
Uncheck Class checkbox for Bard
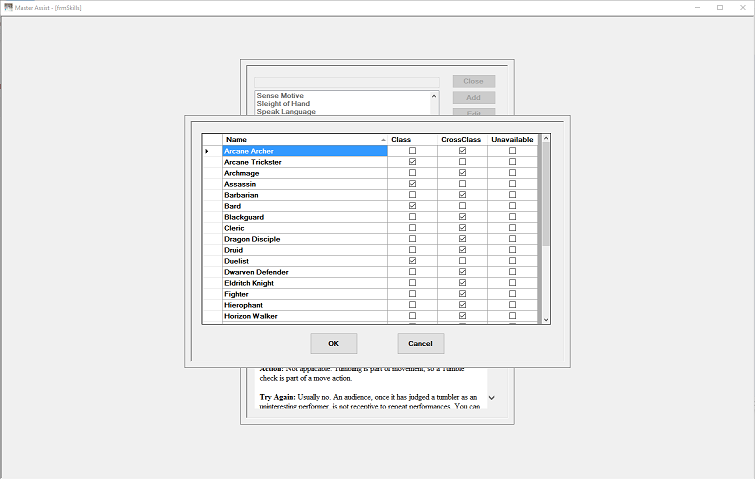click(x=412, y=206)
